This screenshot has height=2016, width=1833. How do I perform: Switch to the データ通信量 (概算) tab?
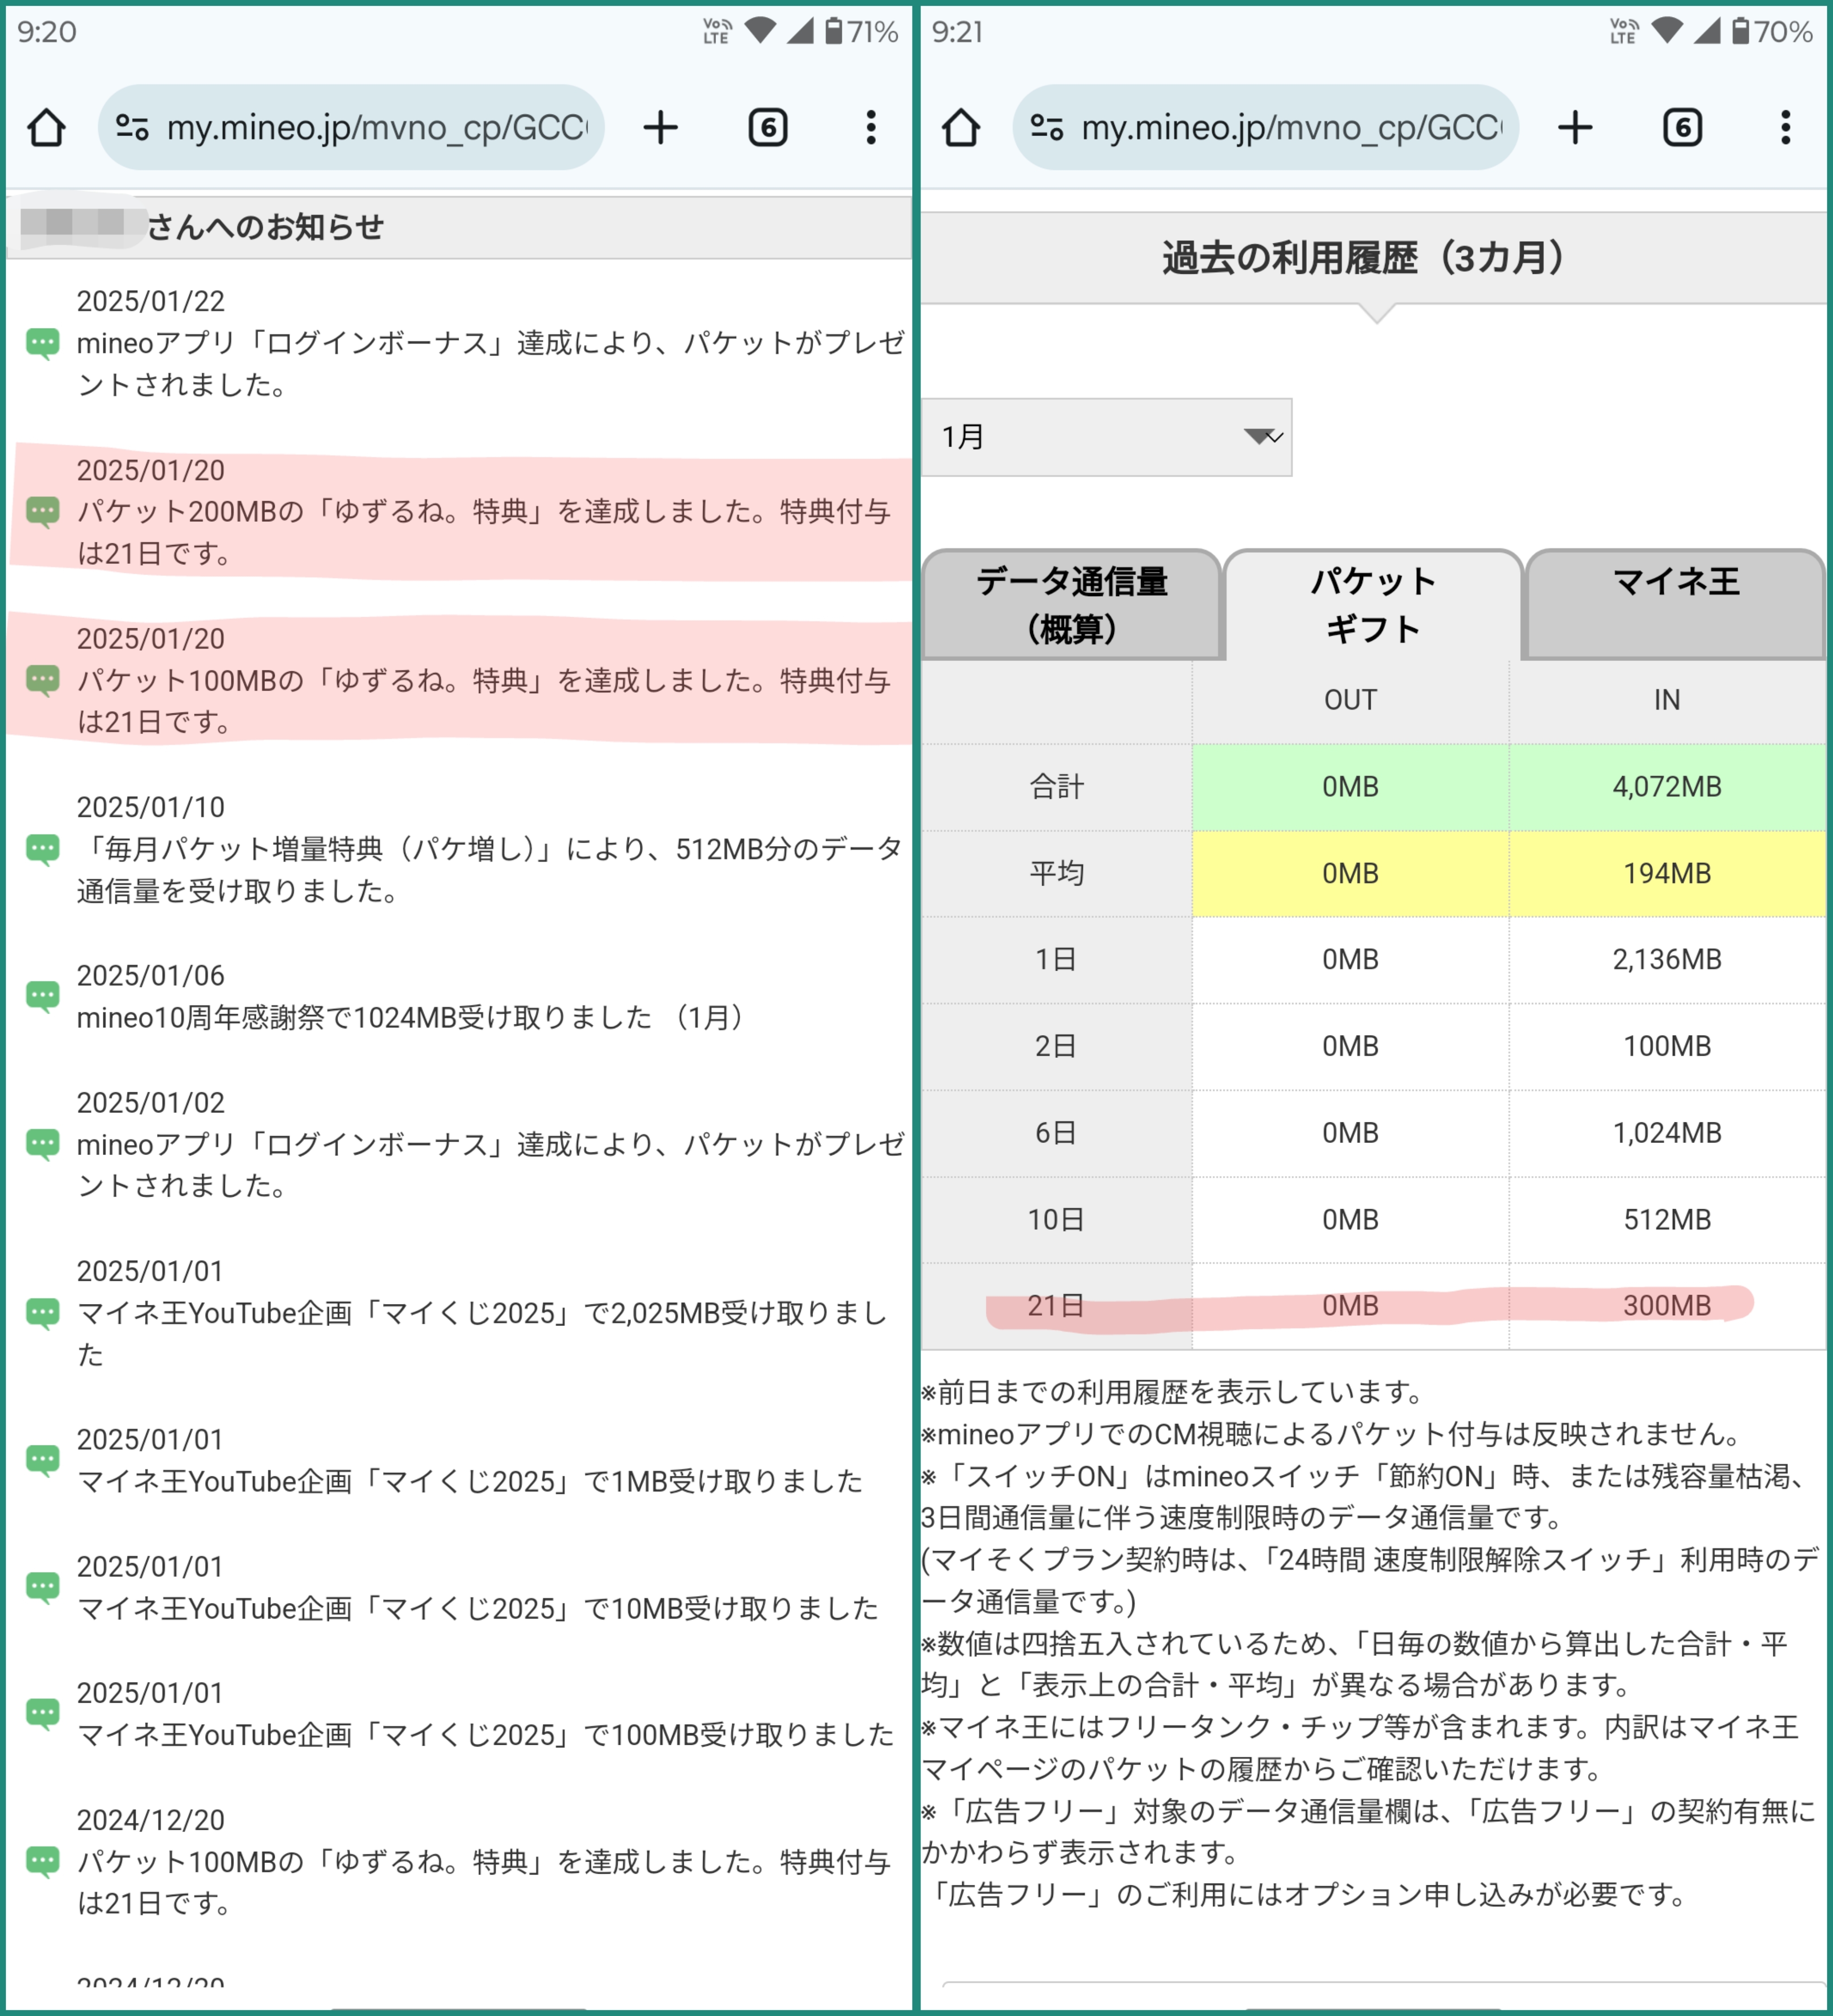[1071, 605]
